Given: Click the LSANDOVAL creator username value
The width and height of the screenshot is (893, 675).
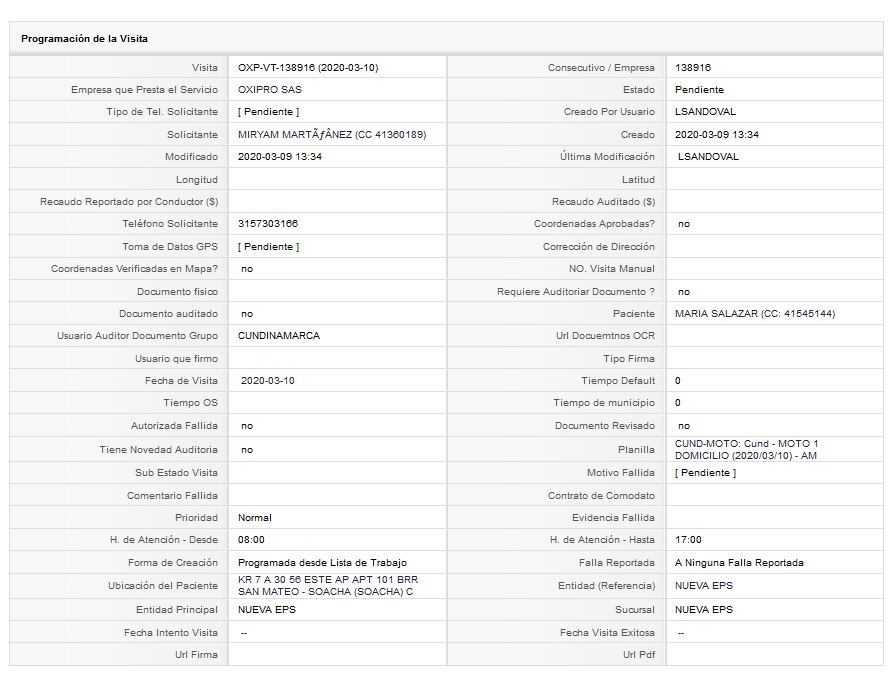Looking at the screenshot, I should click(x=705, y=112).
